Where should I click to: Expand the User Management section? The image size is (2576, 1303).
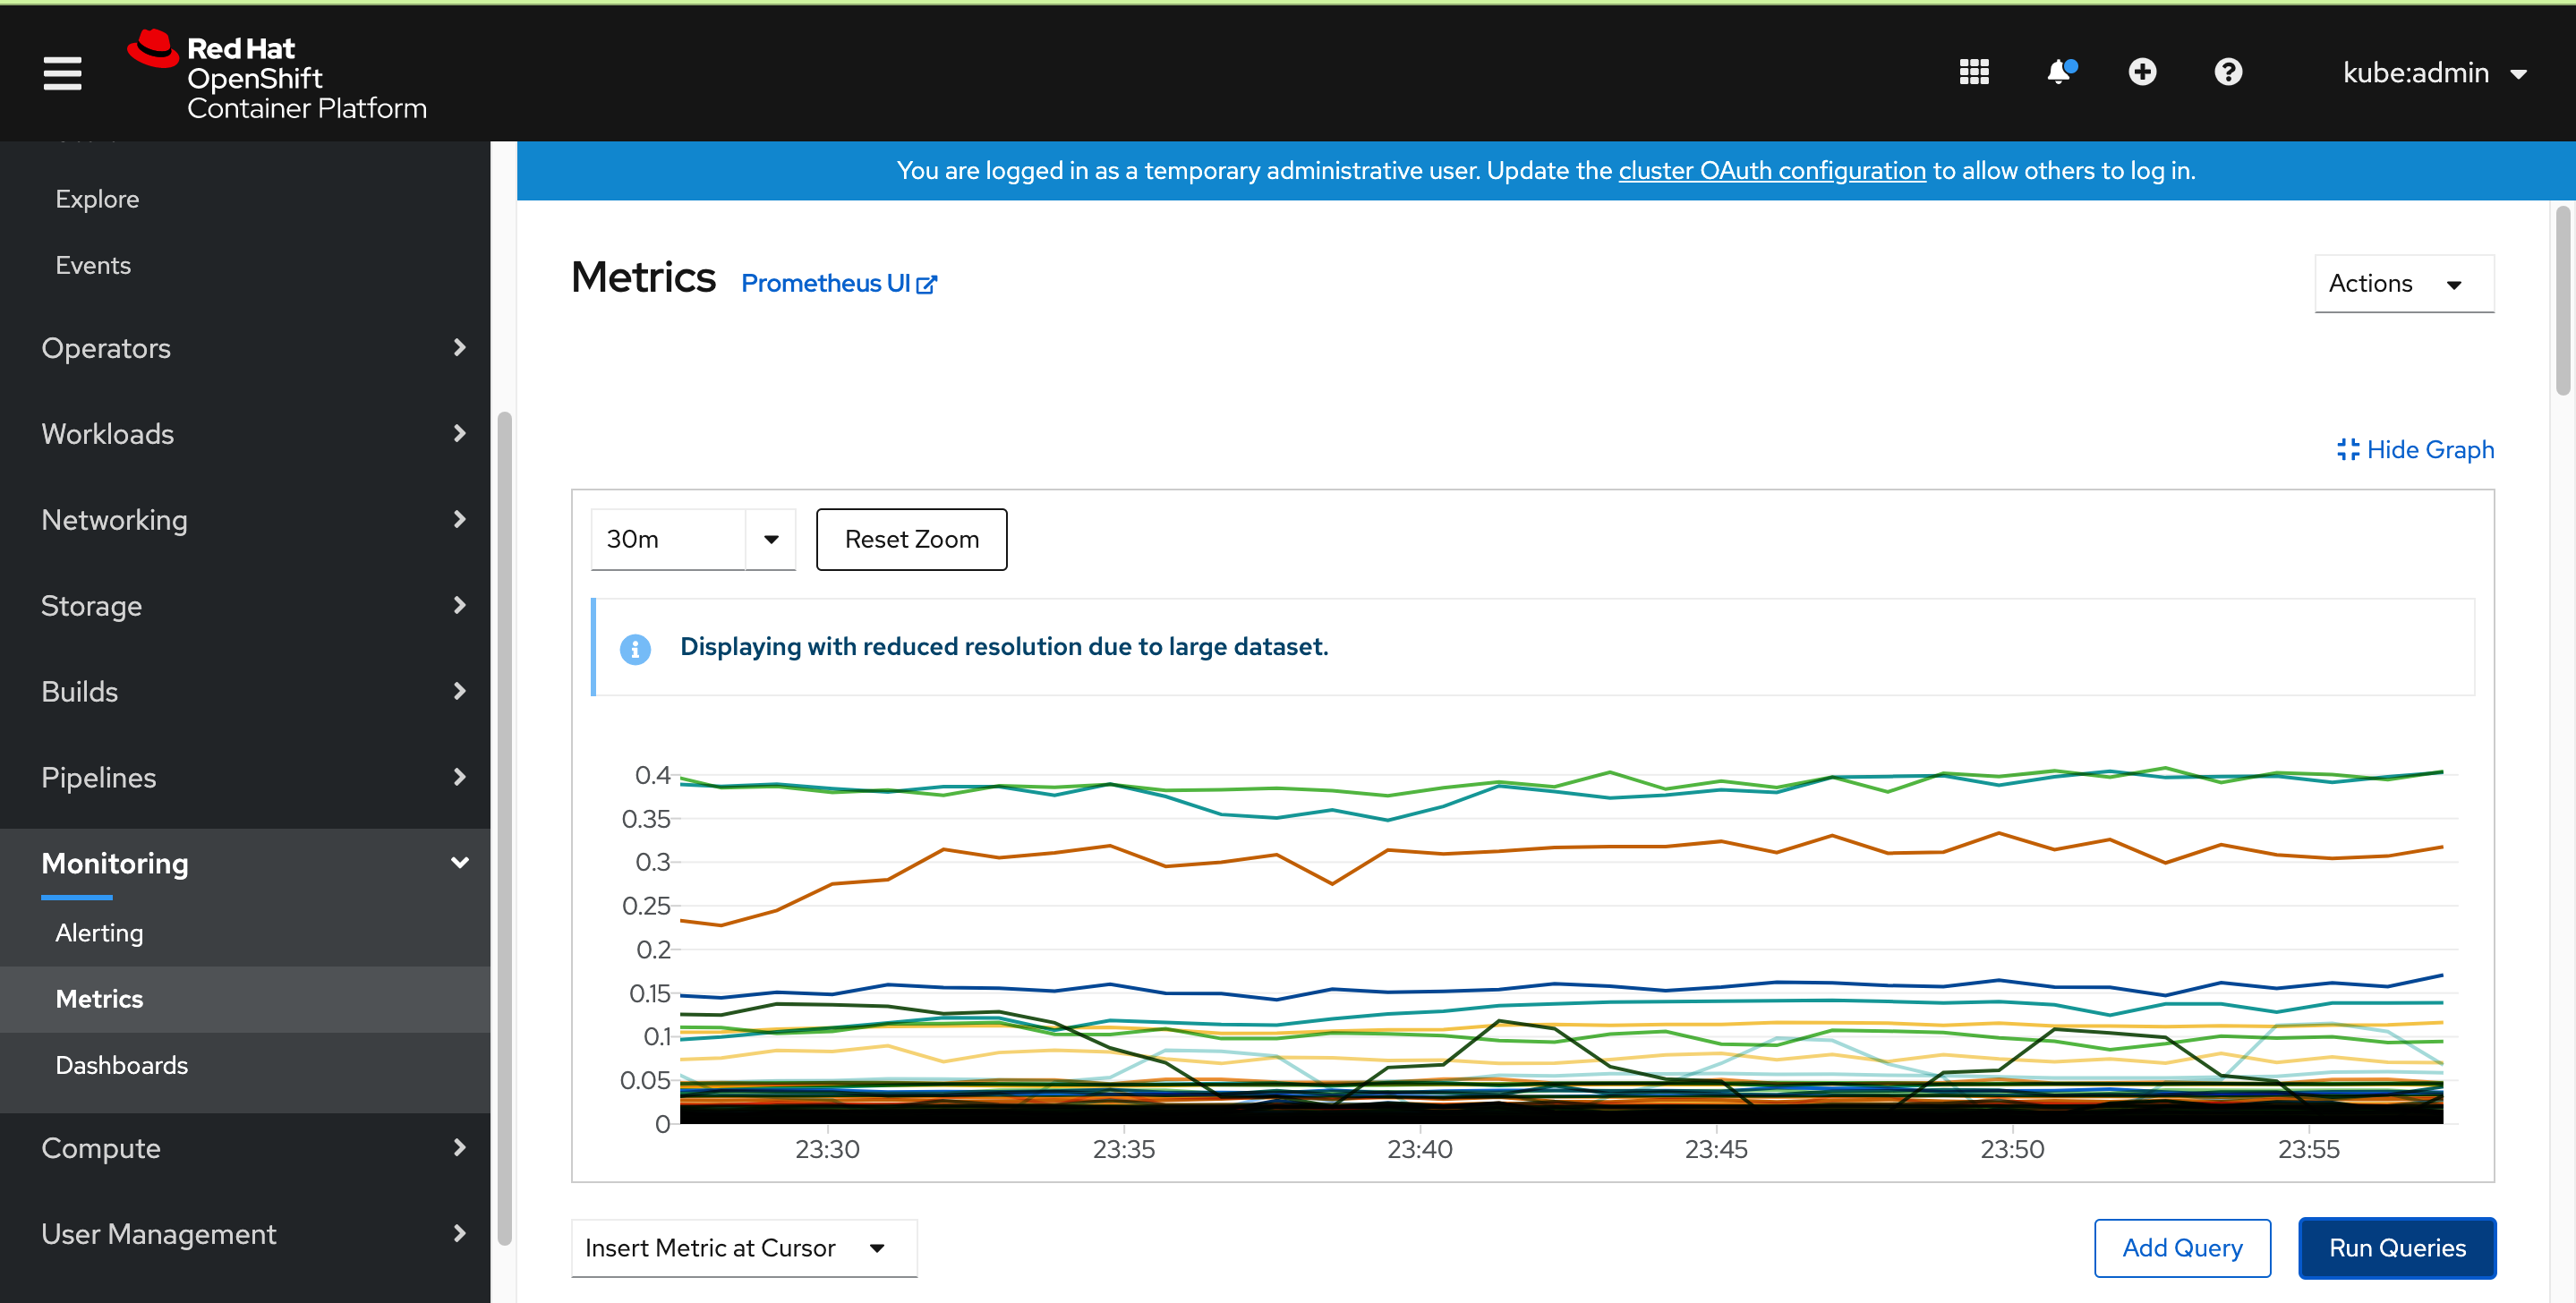245,1234
